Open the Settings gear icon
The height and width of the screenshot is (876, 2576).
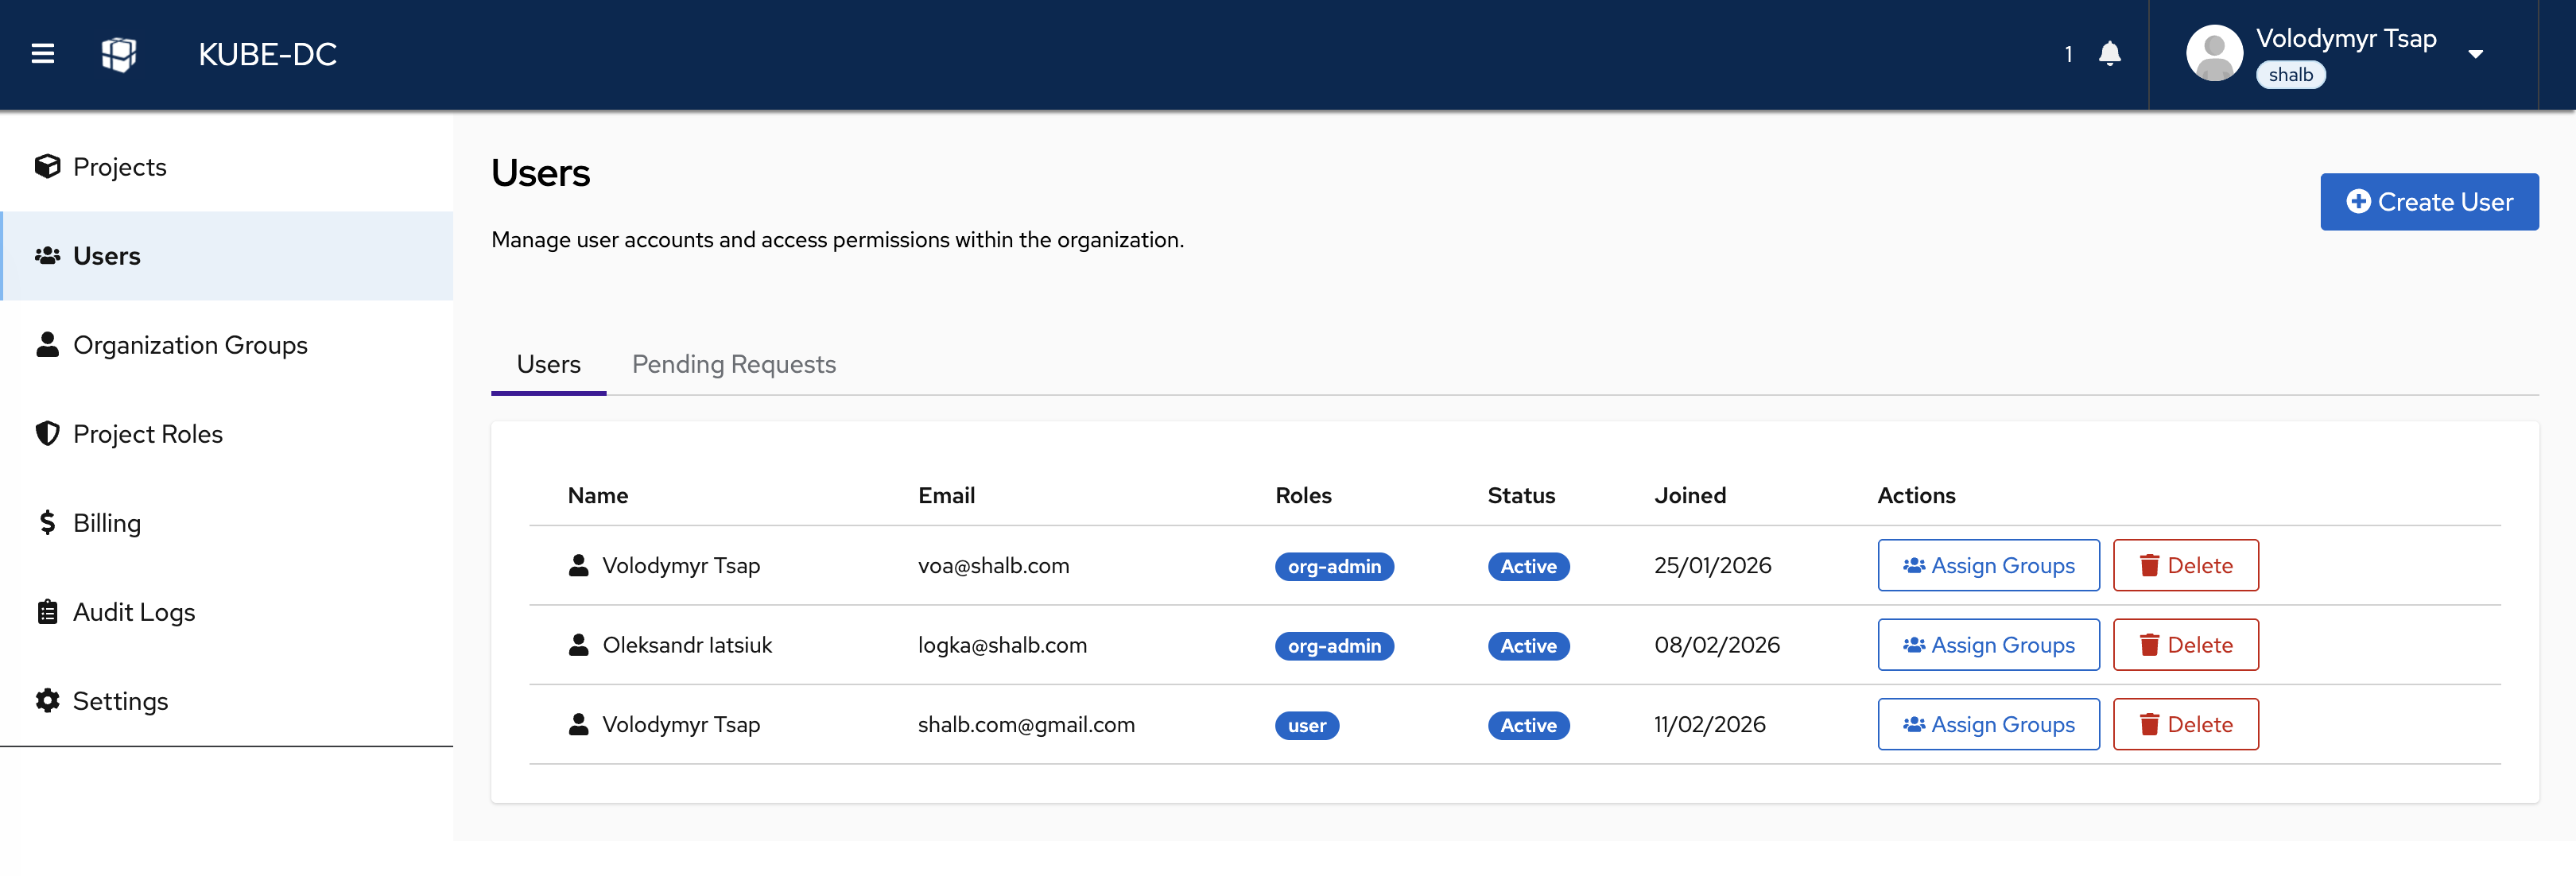[46, 701]
